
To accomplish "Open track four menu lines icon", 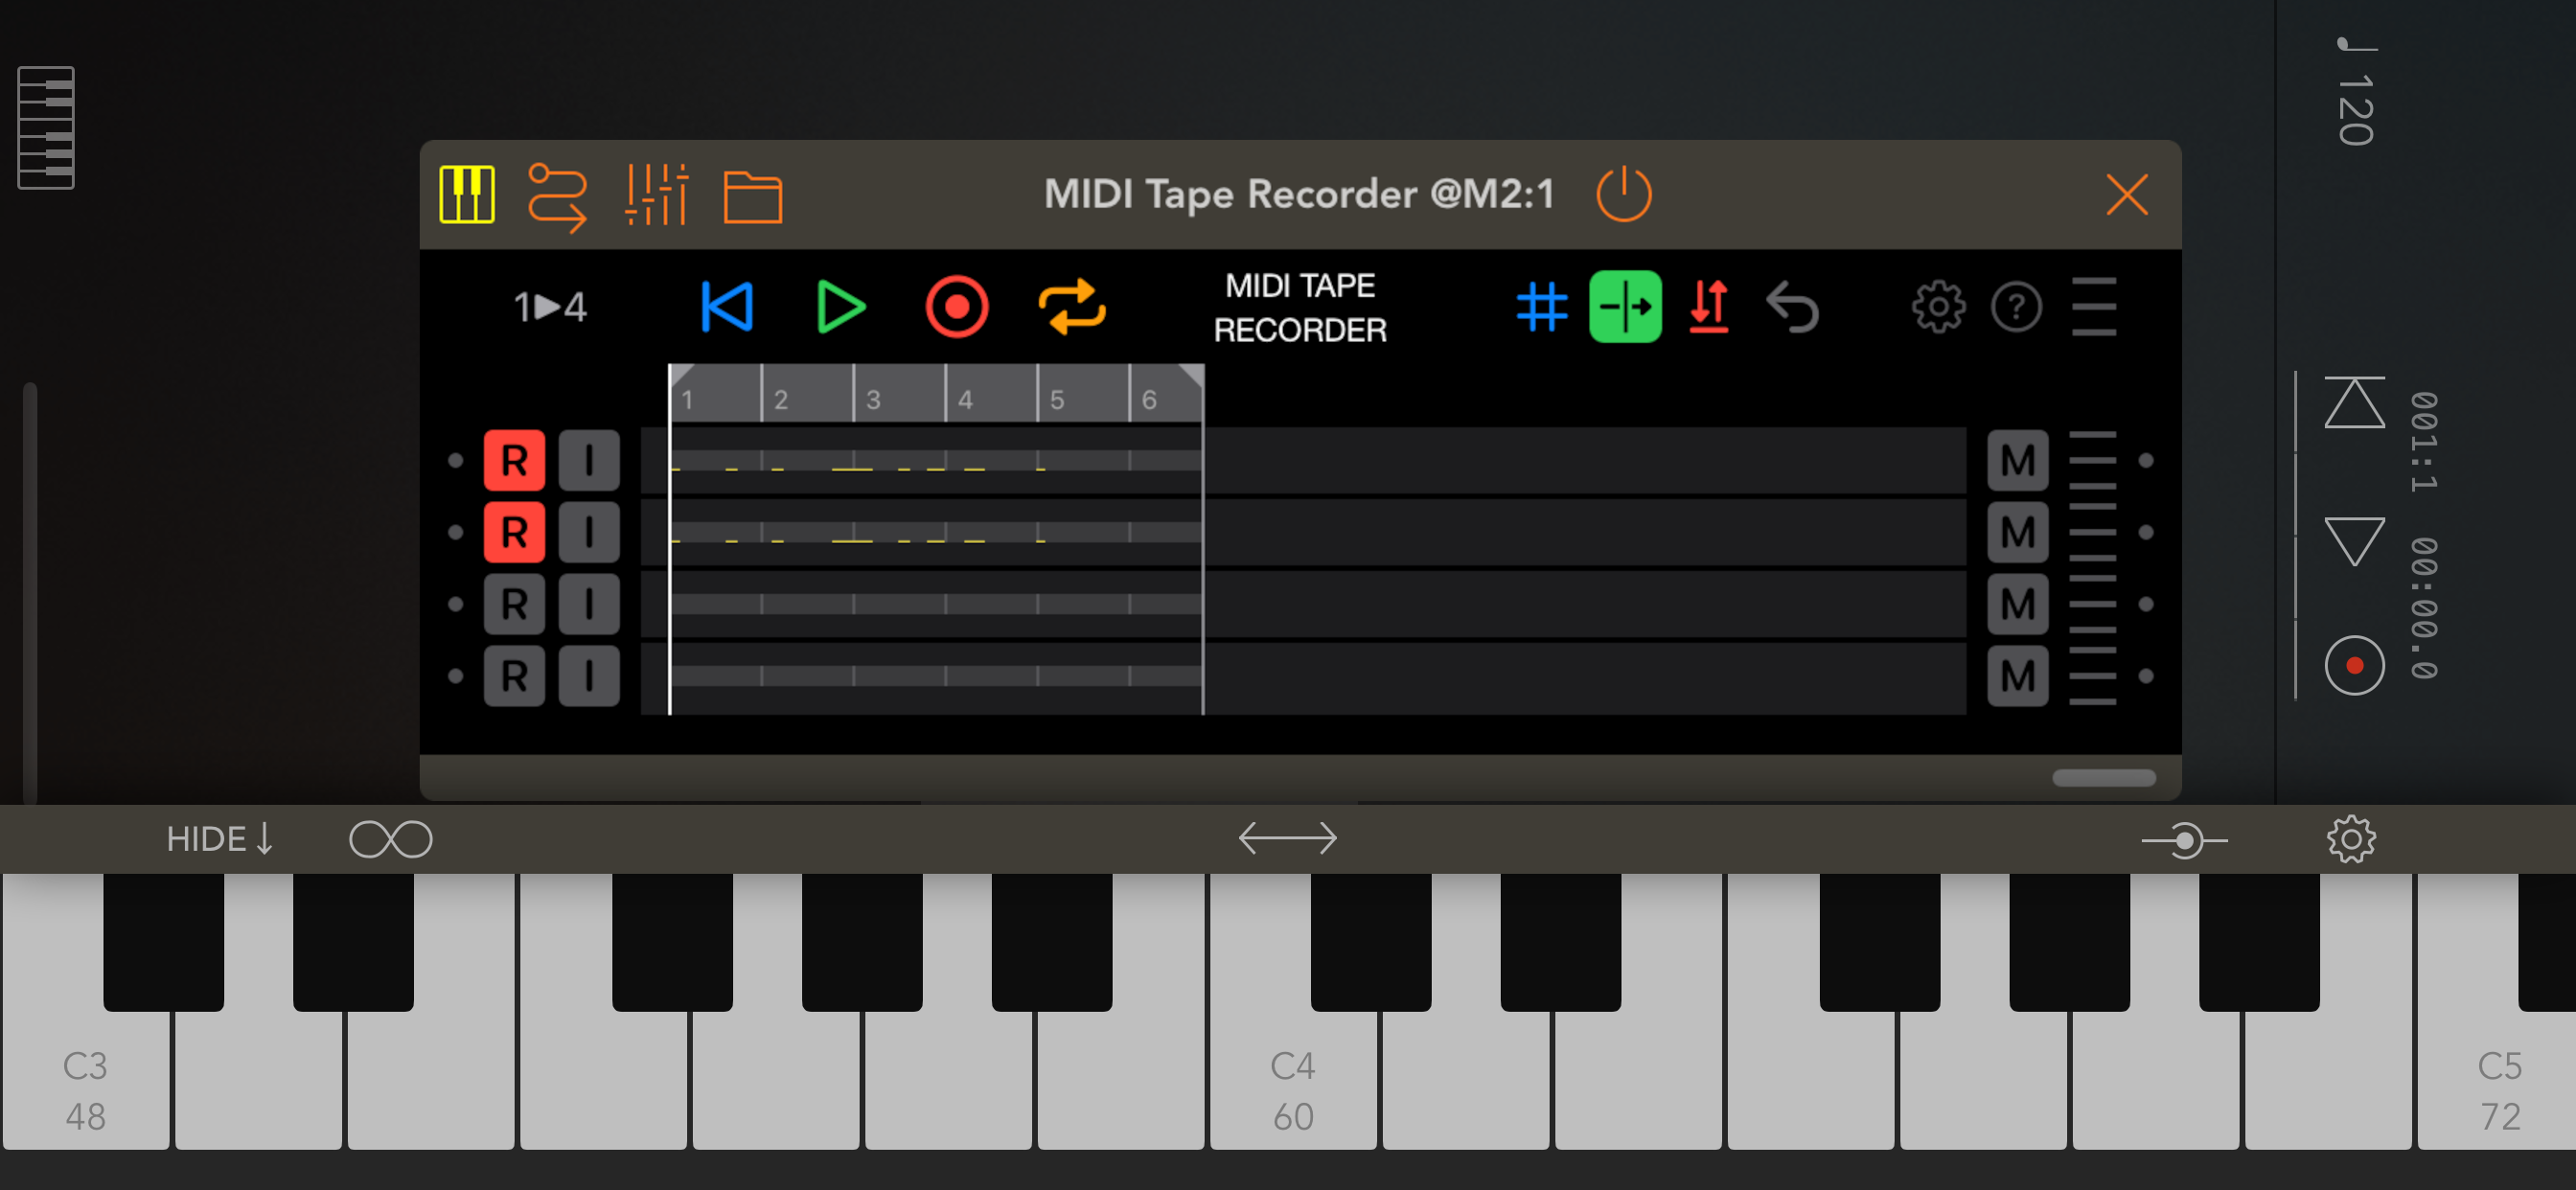I will pos(2092,676).
